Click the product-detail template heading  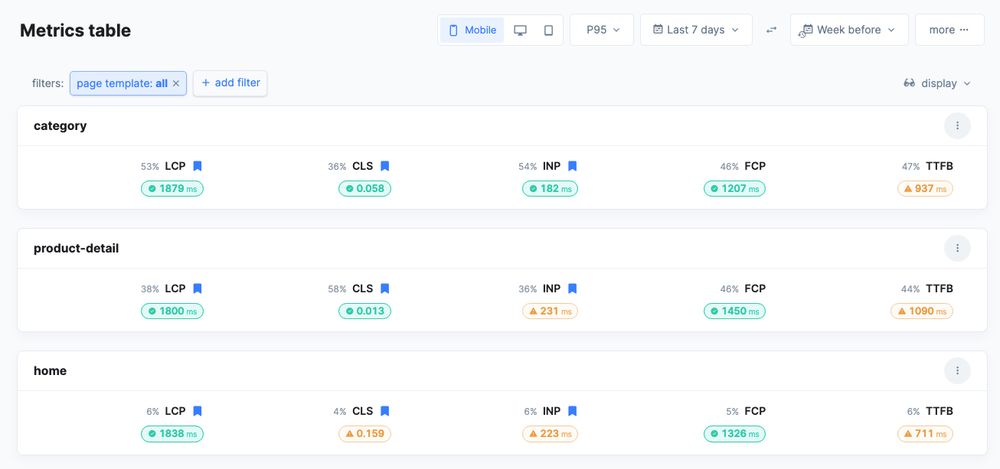click(76, 248)
